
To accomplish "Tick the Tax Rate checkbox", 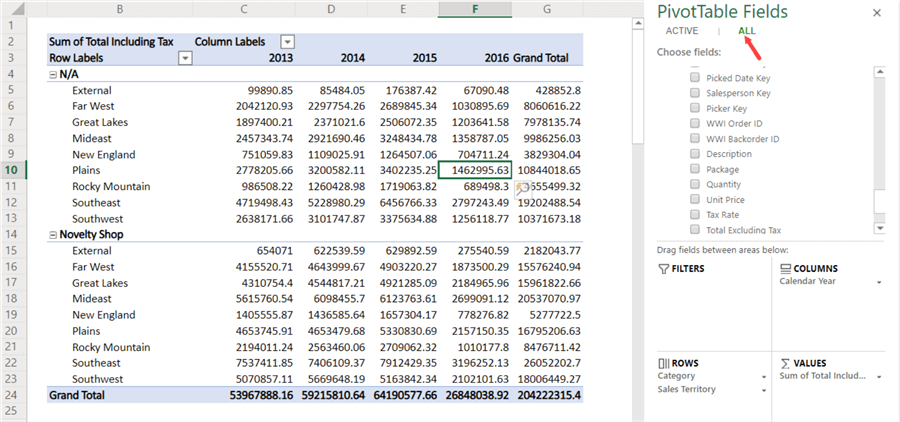I will pyautogui.click(x=695, y=215).
